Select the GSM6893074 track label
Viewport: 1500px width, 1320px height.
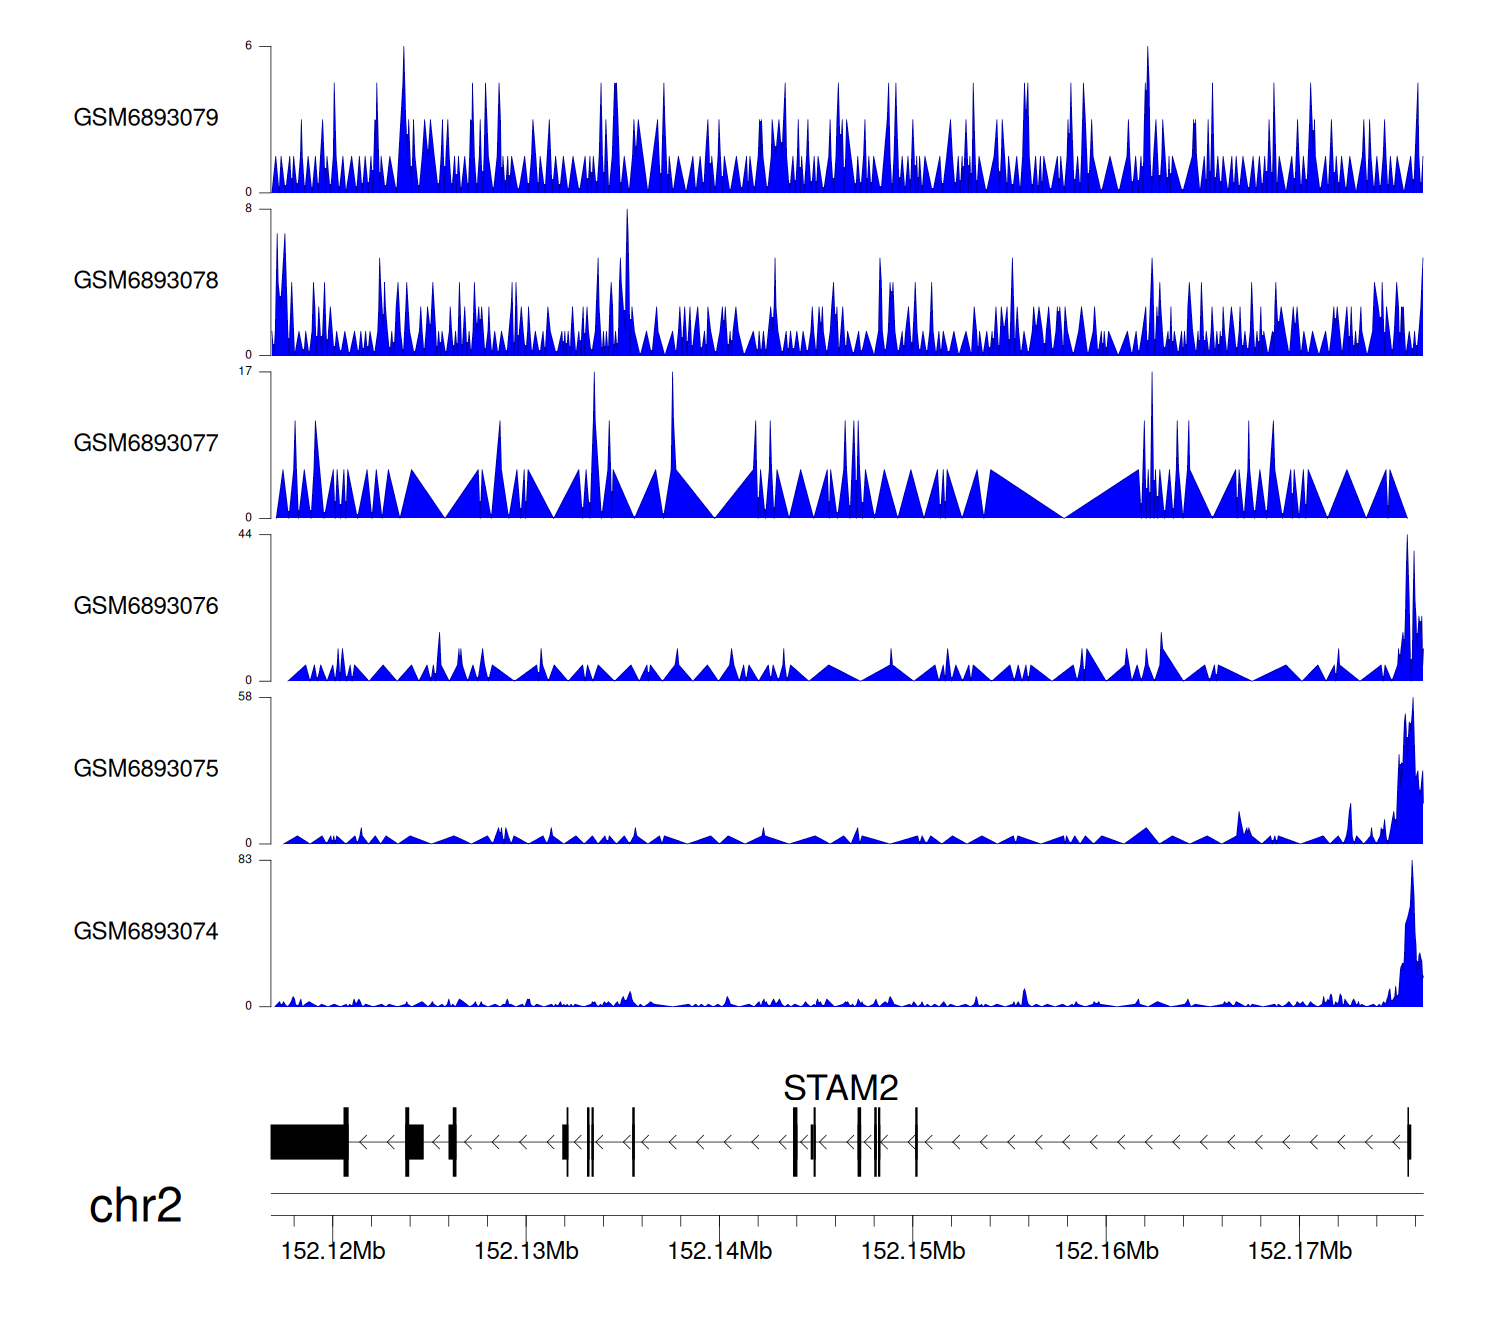(146, 932)
